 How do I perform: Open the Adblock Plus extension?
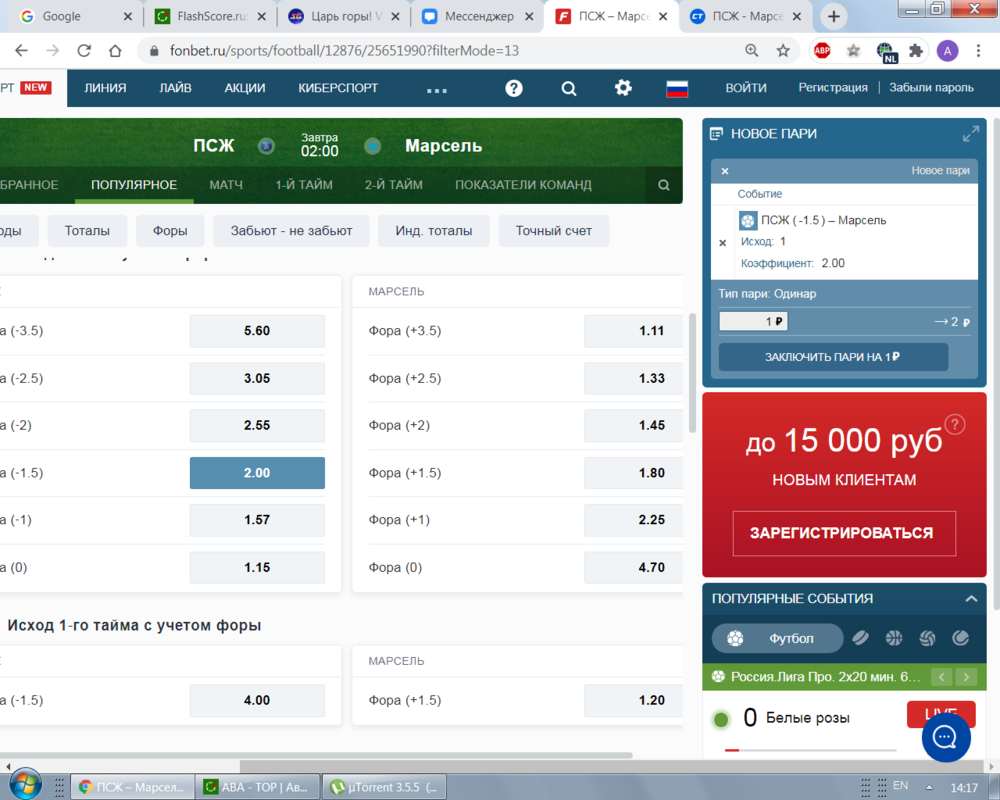(x=822, y=50)
